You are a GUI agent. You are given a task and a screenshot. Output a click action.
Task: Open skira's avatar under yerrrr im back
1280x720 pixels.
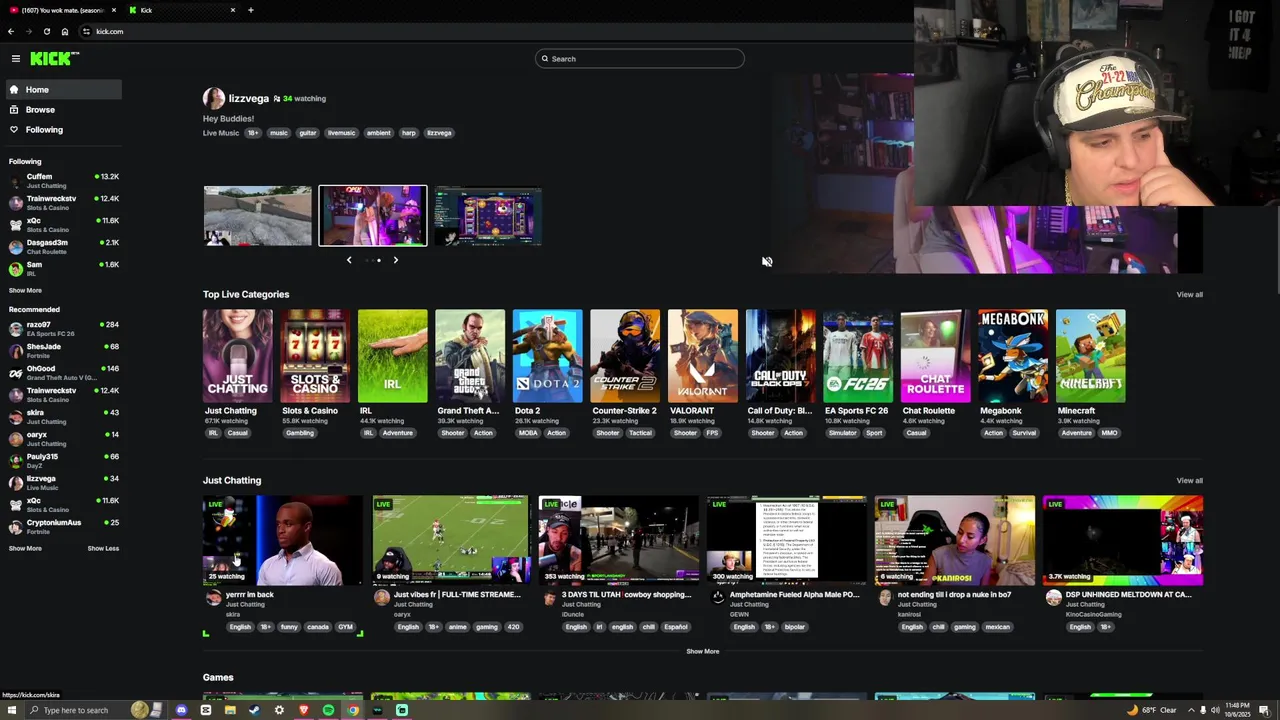point(213,598)
